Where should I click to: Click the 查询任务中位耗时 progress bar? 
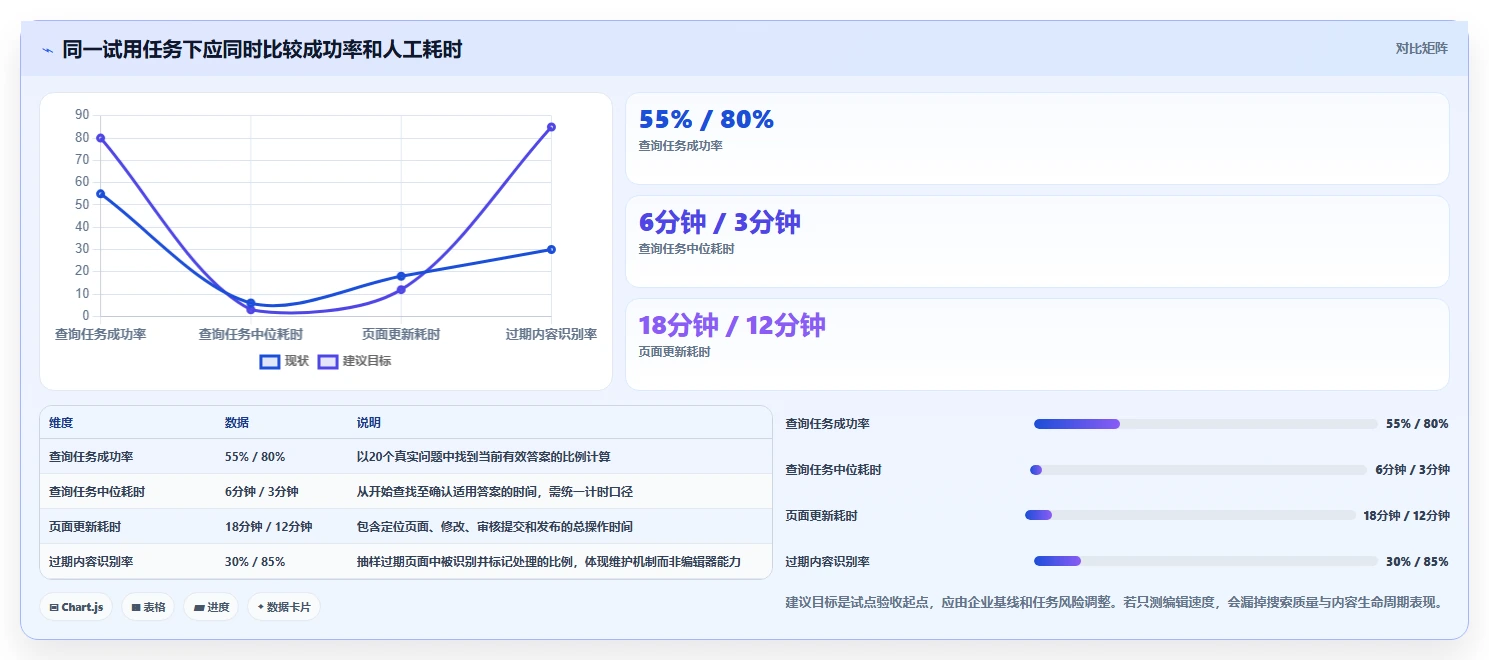click(x=1198, y=470)
